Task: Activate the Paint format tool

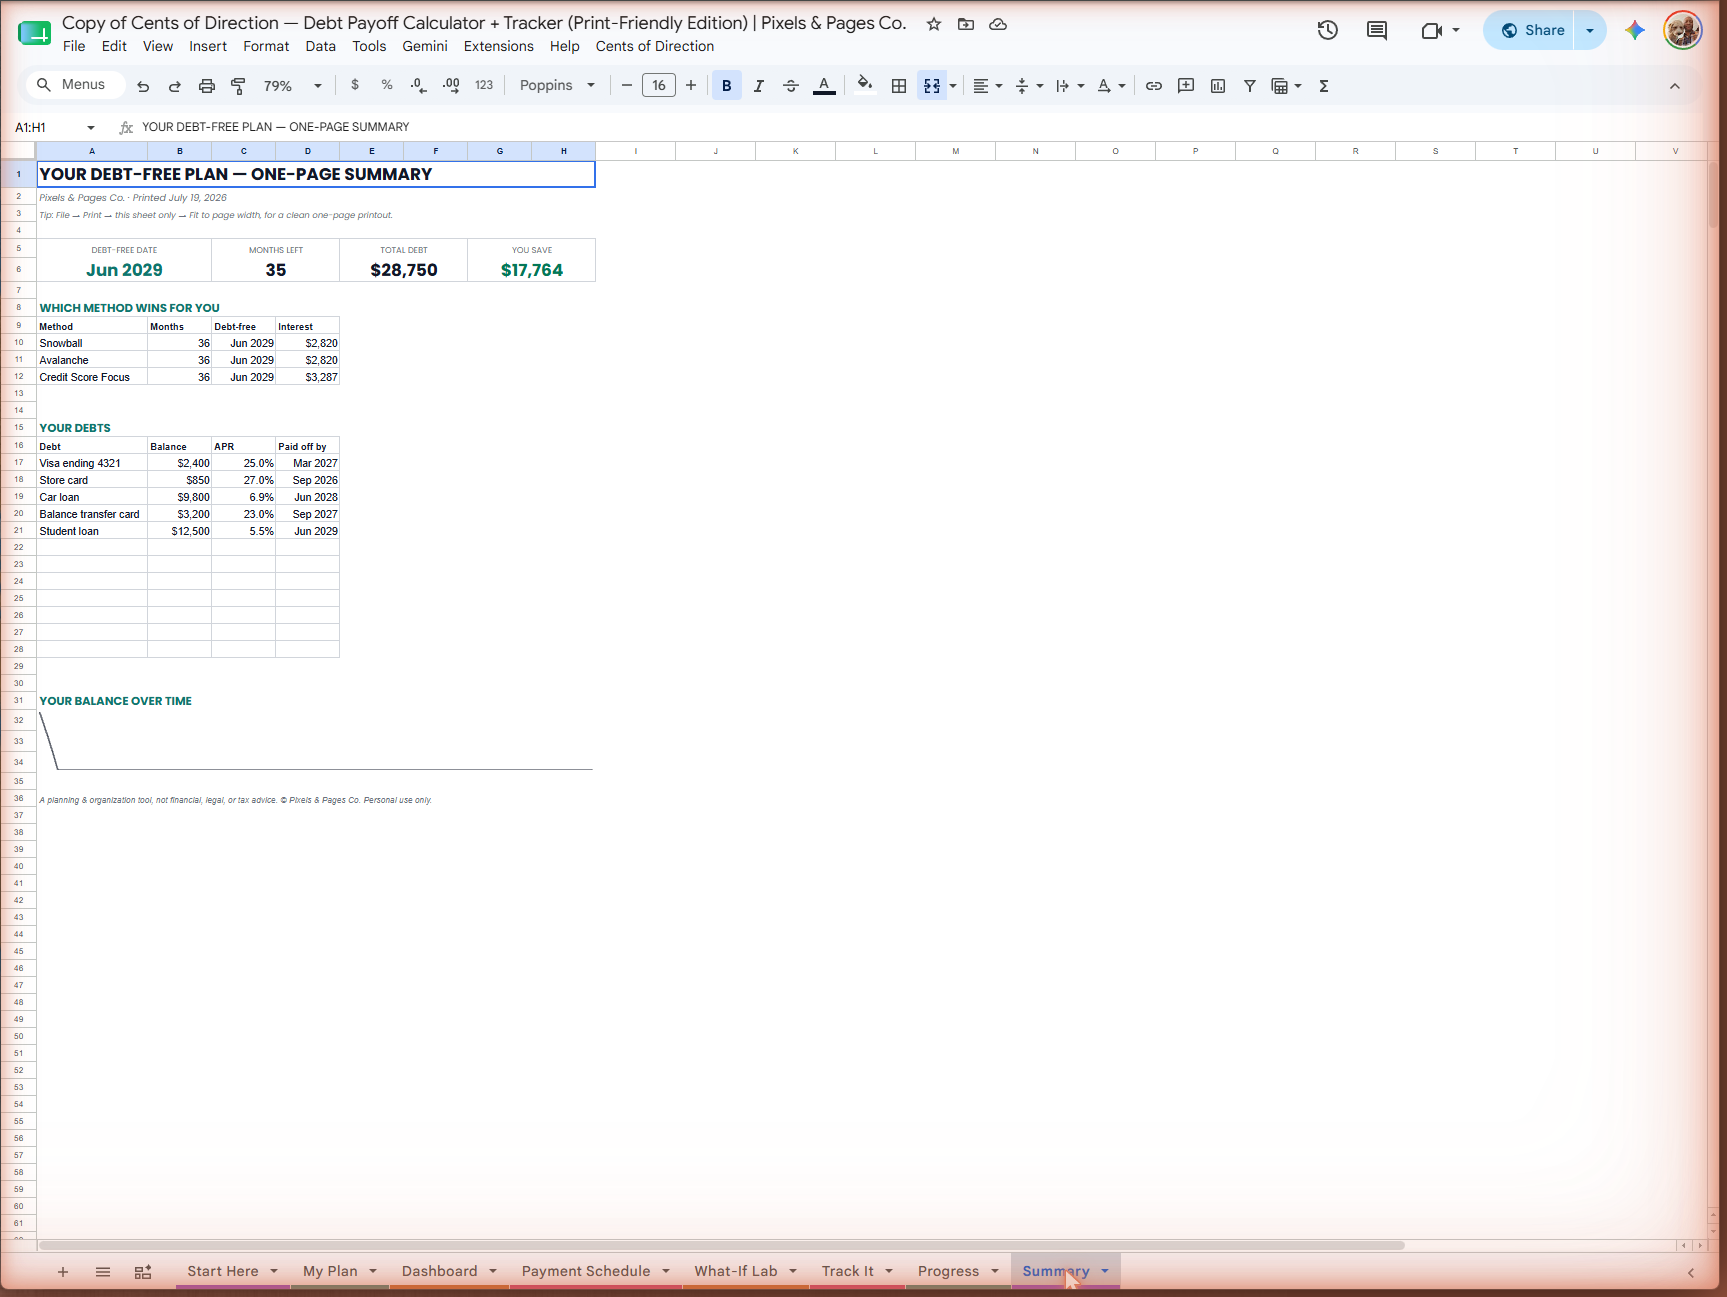Action: coord(238,86)
